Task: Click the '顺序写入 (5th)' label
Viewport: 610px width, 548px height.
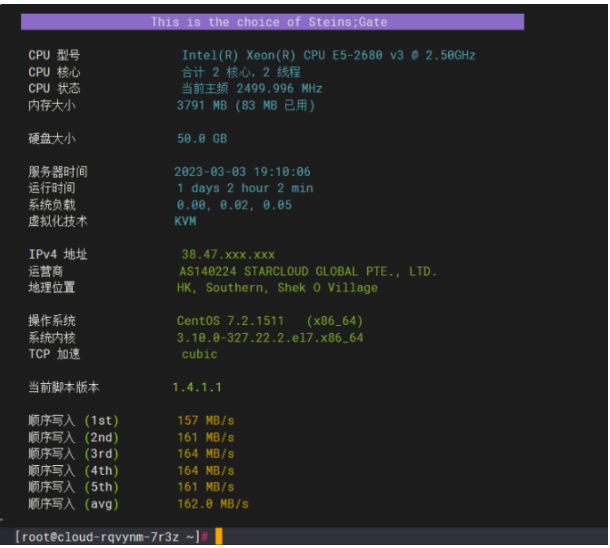Action: pyautogui.click(x=73, y=487)
